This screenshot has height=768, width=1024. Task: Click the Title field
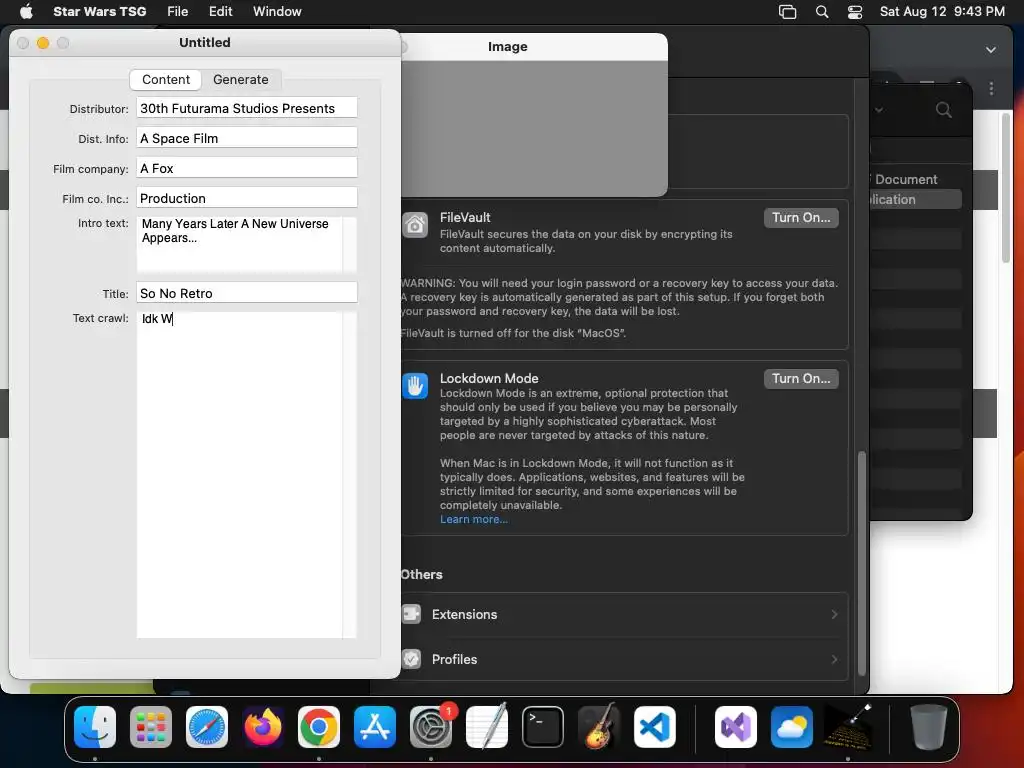[247, 293]
